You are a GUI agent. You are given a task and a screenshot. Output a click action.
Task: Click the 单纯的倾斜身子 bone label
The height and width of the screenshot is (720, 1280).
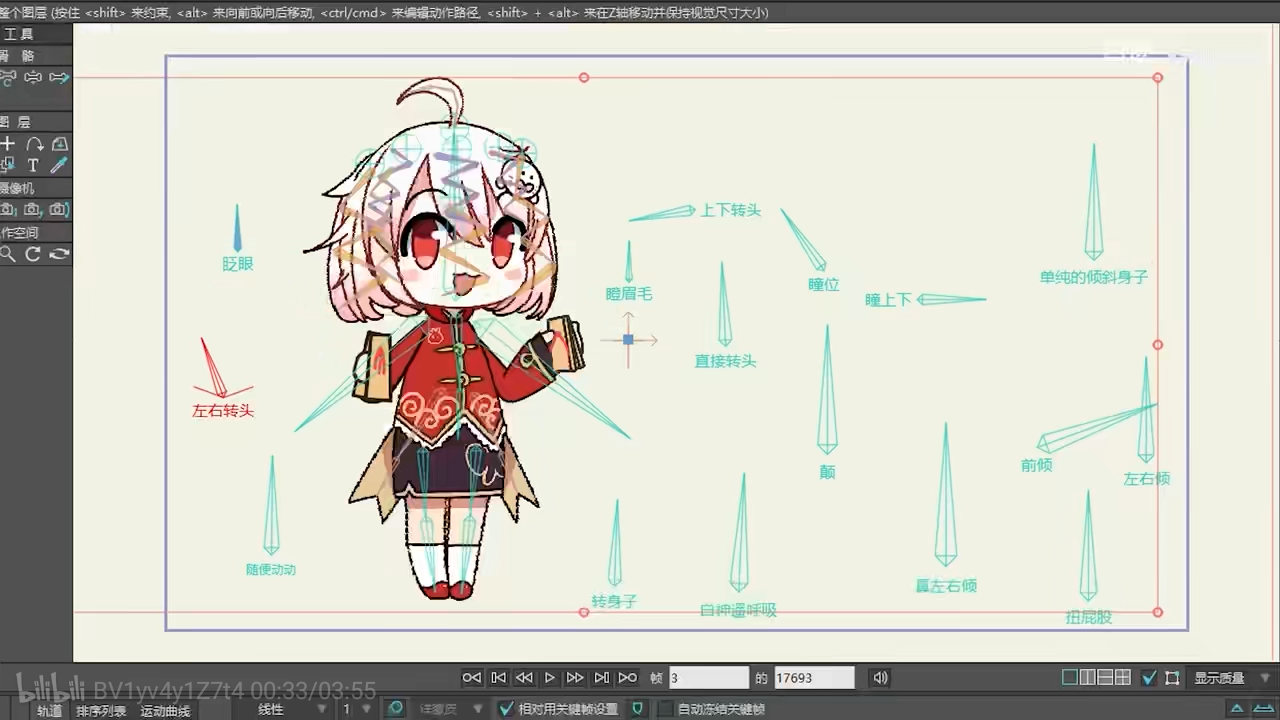(x=1094, y=277)
